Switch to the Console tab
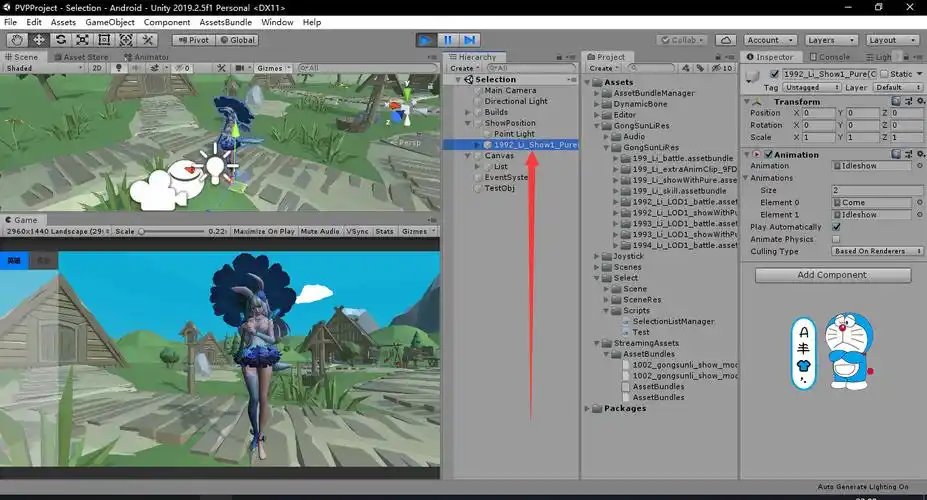Image resolution: width=927 pixels, height=500 pixels. point(829,57)
